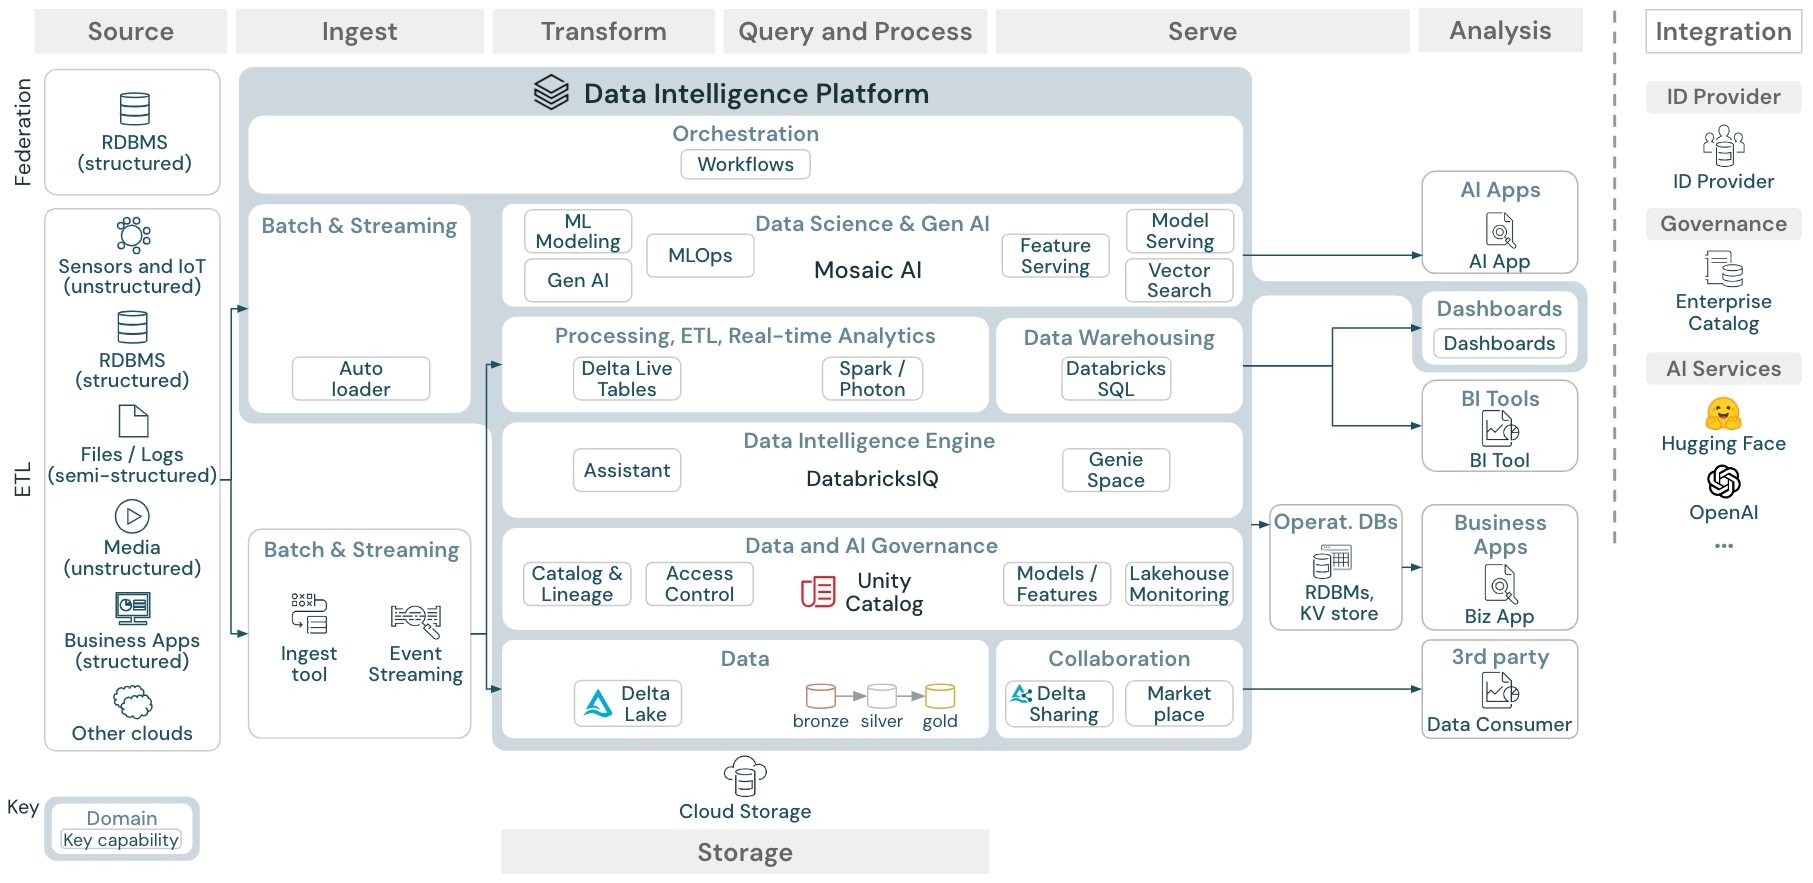Click the Models / Features box
The height and width of the screenshot is (883, 1813).
tap(1057, 584)
